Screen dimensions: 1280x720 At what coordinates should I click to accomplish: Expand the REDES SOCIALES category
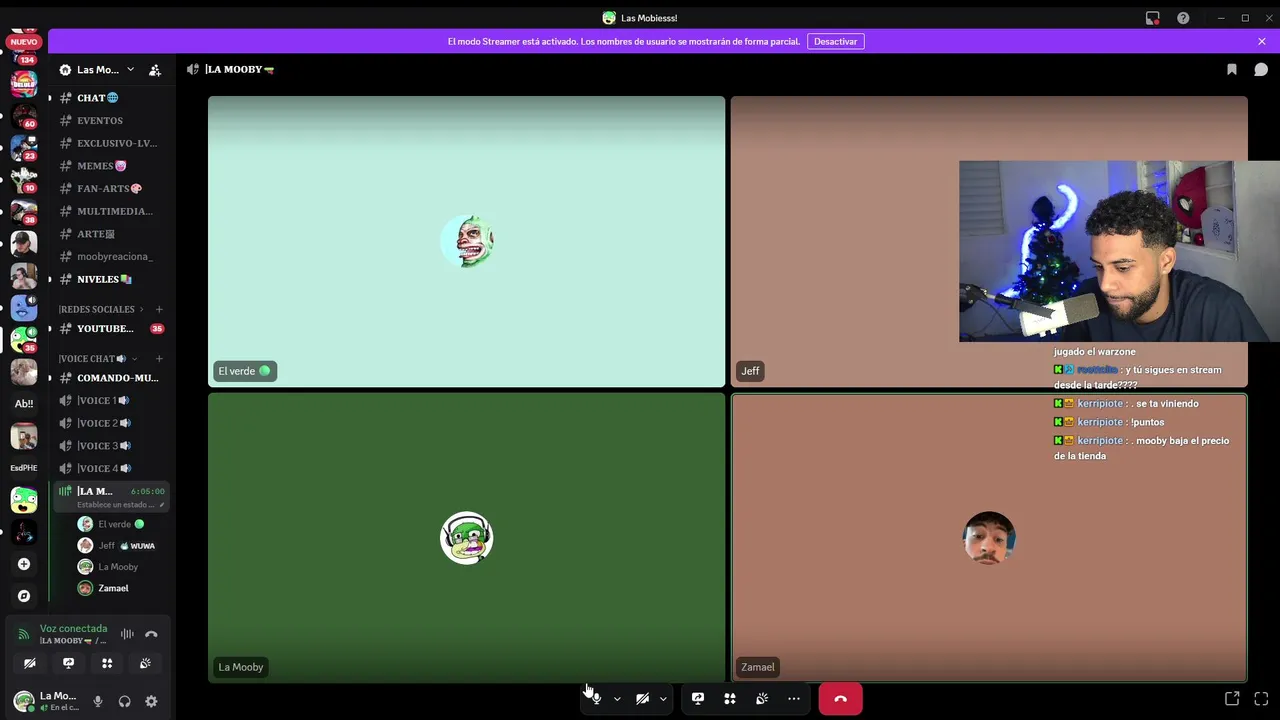(100, 309)
